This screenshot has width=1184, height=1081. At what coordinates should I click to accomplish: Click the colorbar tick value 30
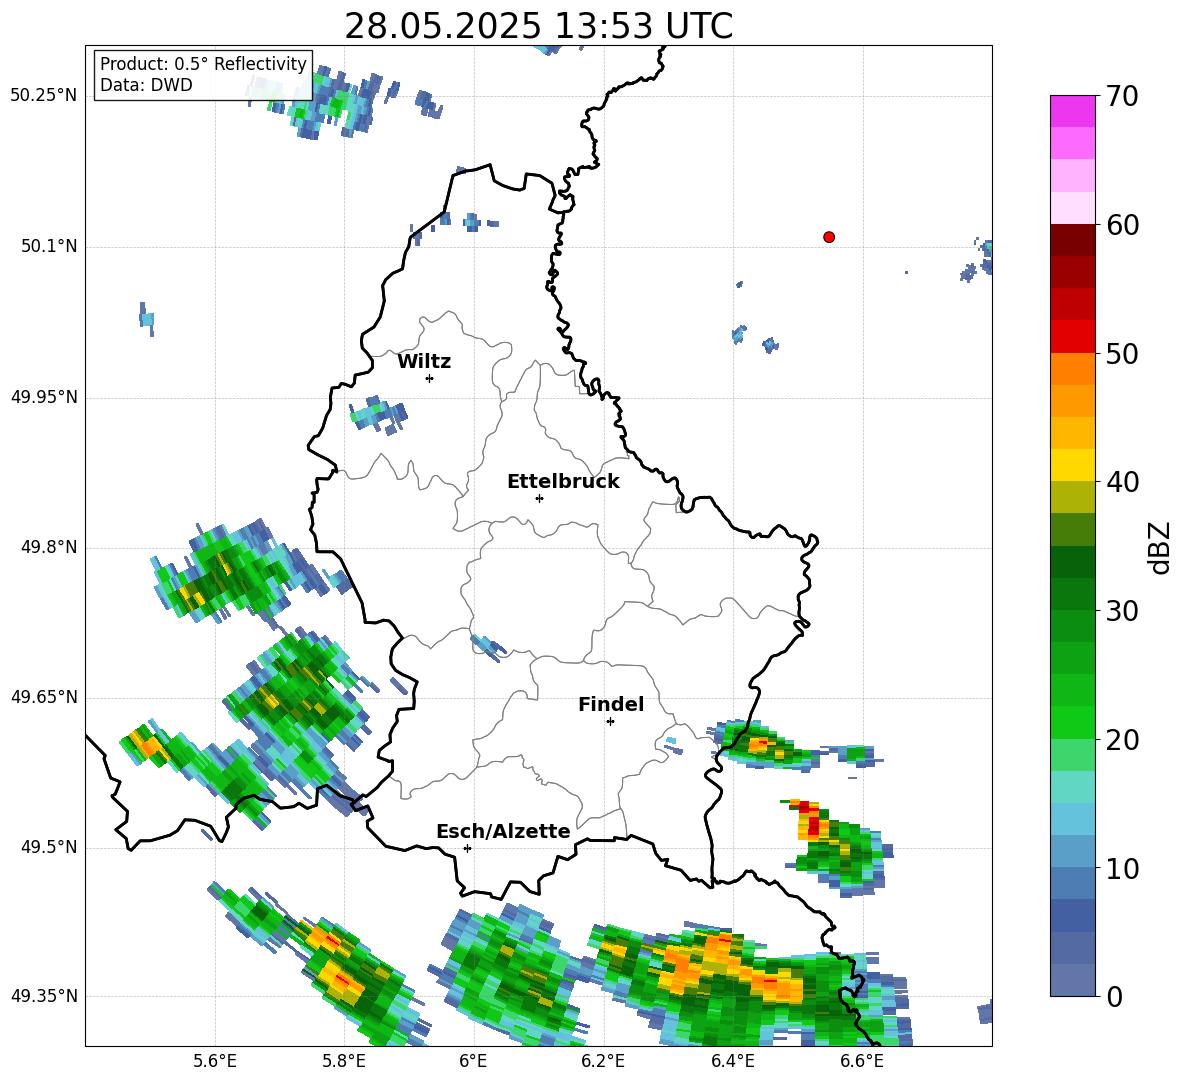pos(1122,611)
